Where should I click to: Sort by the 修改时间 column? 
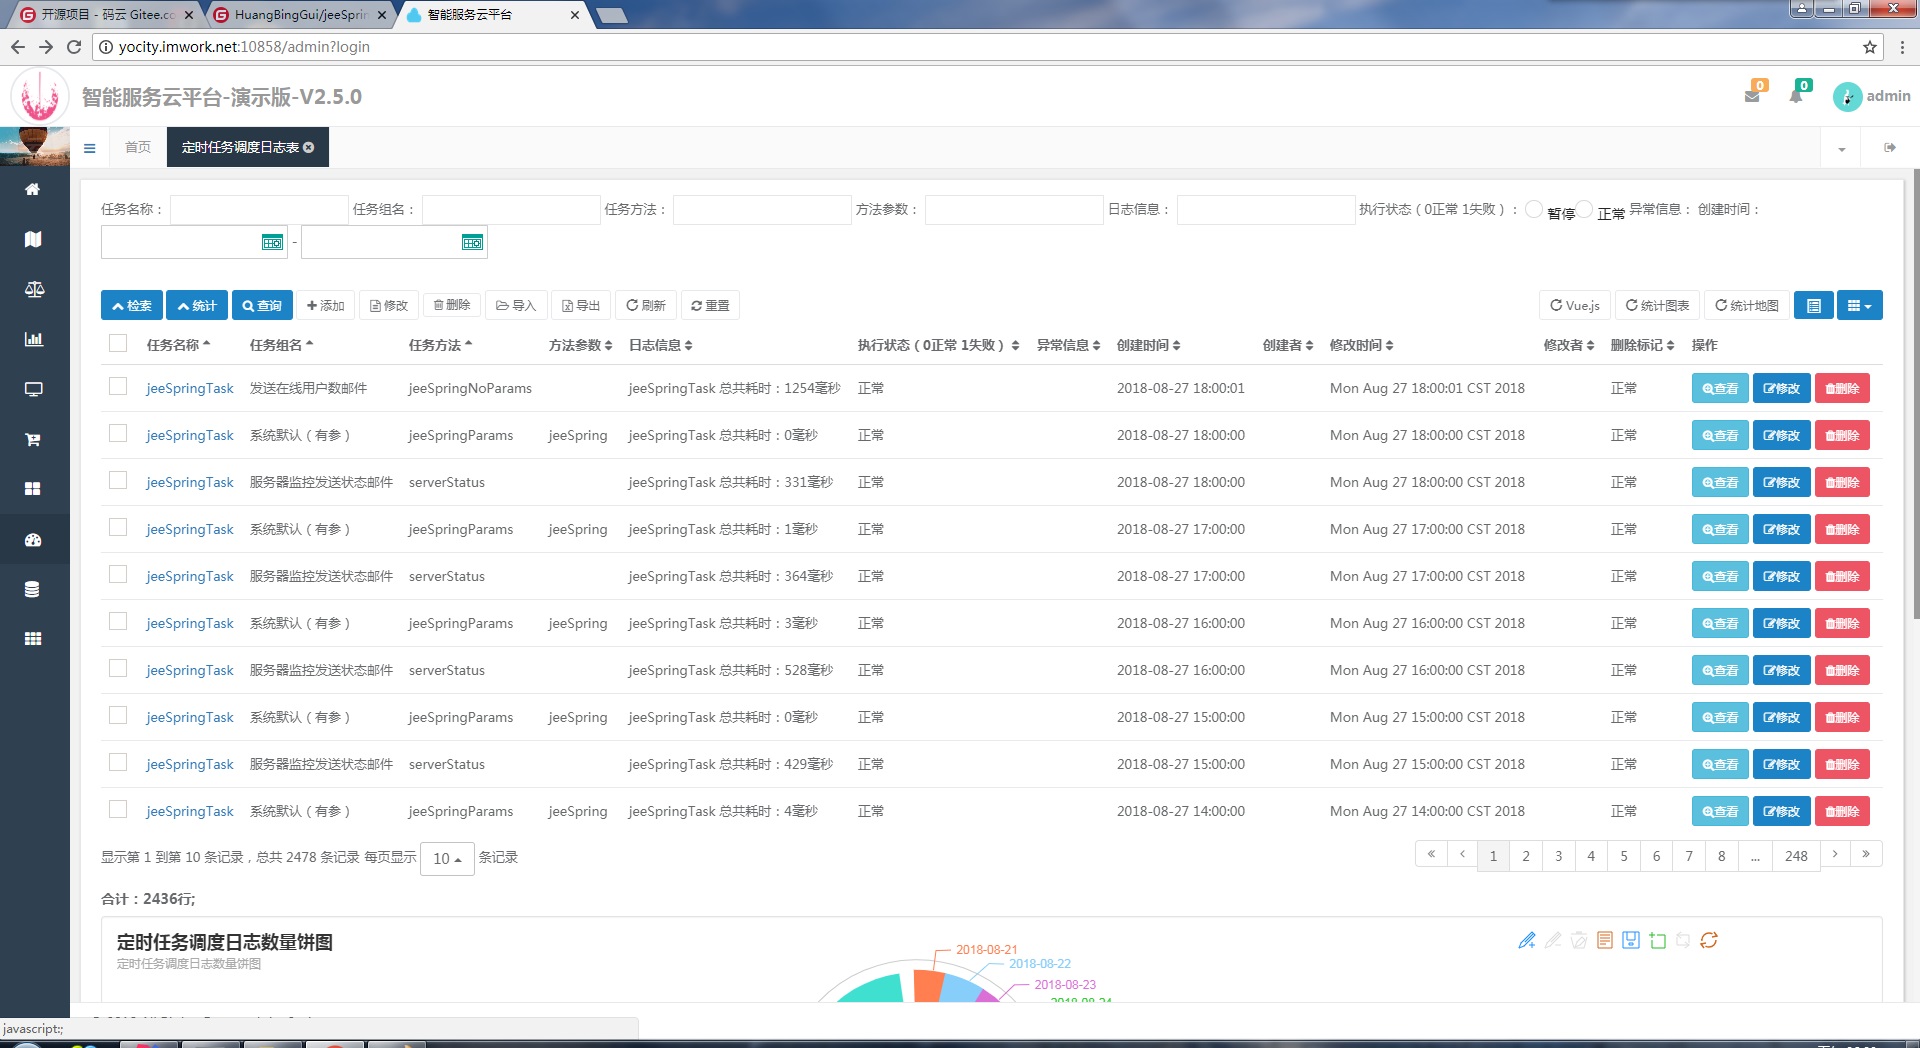click(x=1361, y=345)
